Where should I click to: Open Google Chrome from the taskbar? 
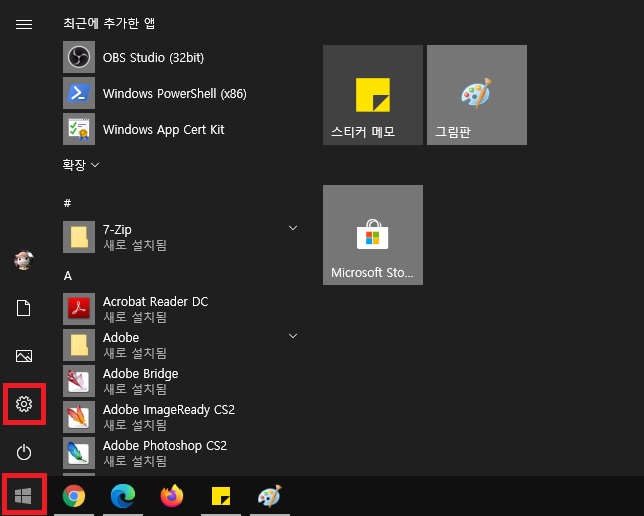click(x=74, y=496)
